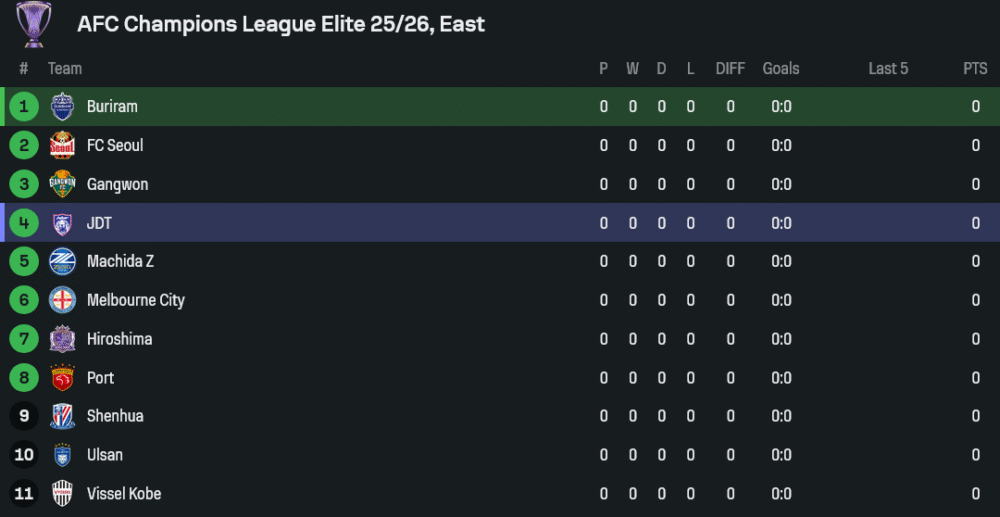Click the Goals column header

pos(781,69)
